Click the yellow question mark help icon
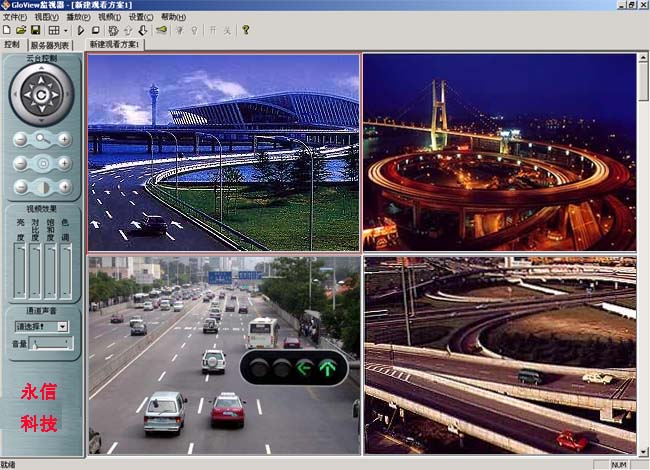The height and width of the screenshot is (470, 650). (245, 30)
